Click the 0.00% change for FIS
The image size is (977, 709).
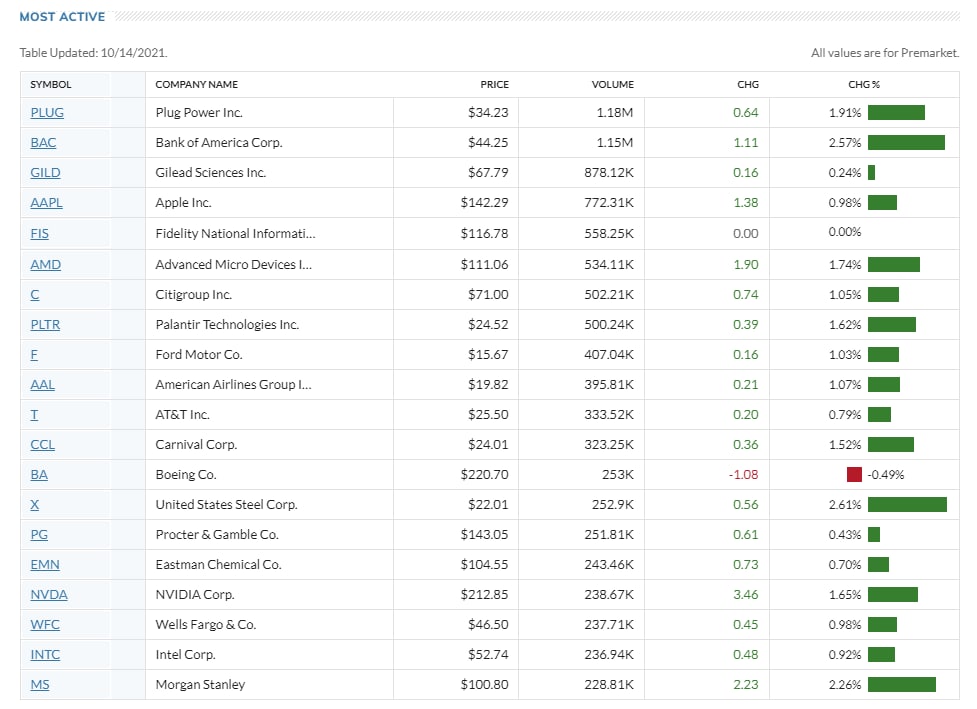coord(845,232)
